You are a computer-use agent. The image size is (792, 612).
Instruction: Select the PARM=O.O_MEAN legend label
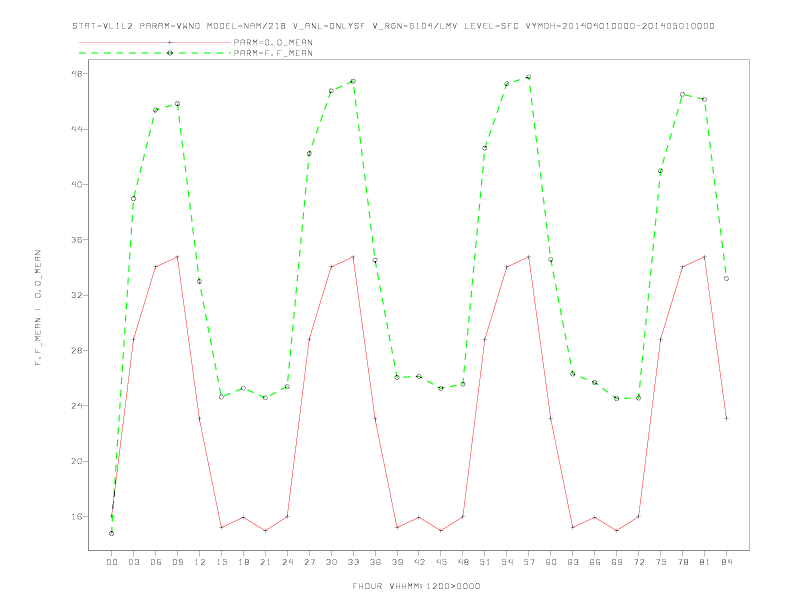pos(273,42)
